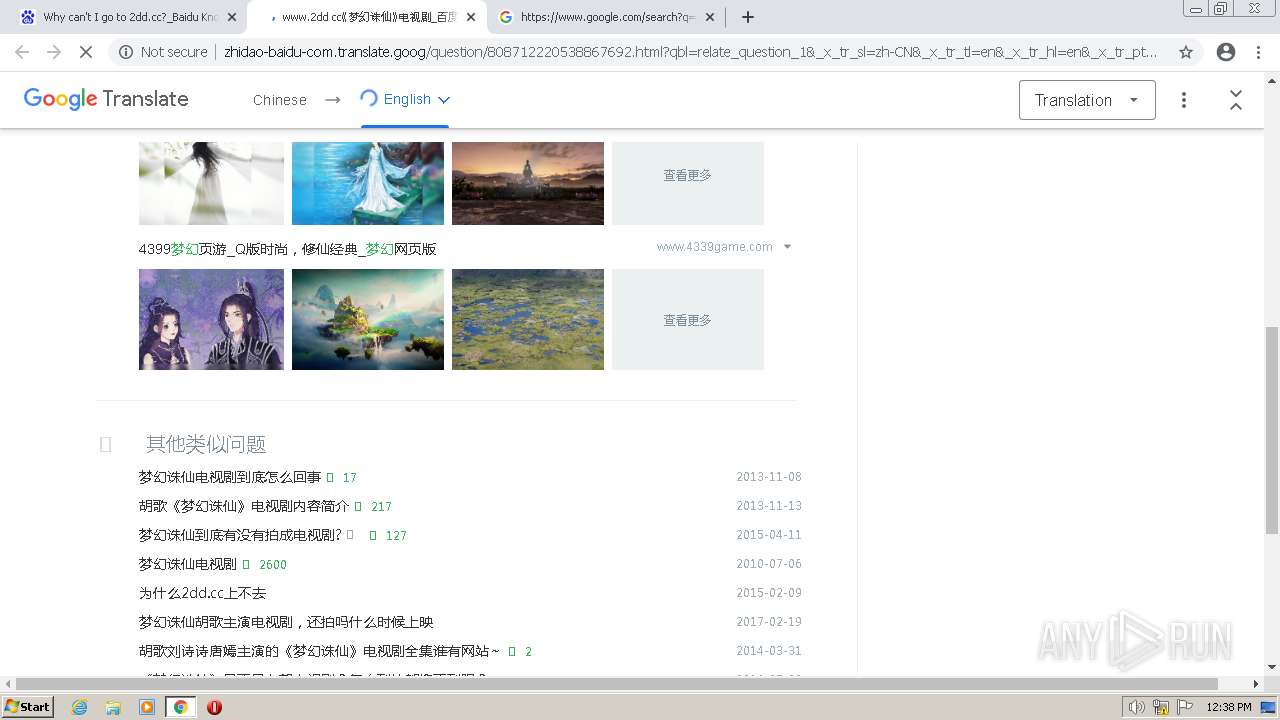Click the 17 likes icon

pyautogui.click(x=331, y=478)
